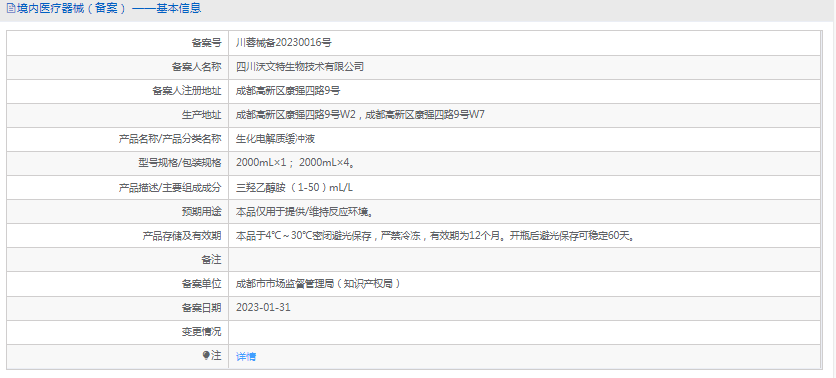Image resolution: width=836 pixels, height=378 pixels.
Task: Select the 备案日期 label cell
Action: click(117, 308)
